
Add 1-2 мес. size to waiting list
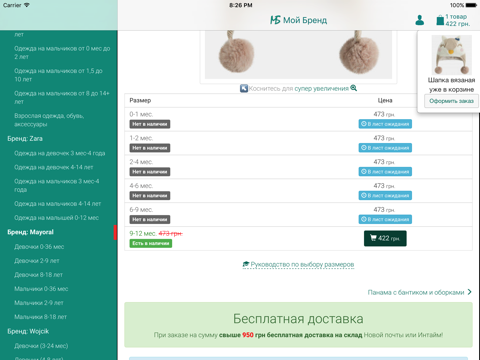click(385, 148)
